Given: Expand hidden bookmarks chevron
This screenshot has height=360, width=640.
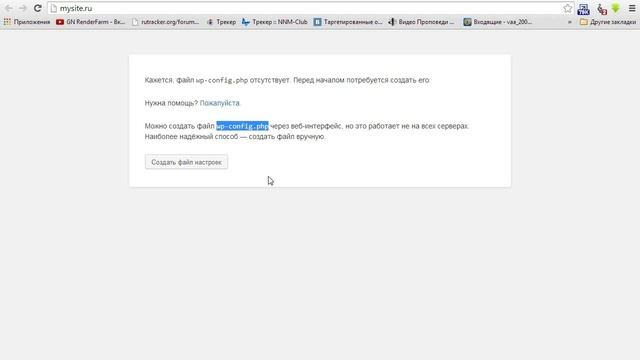Looking at the screenshot, I should [570, 22].
